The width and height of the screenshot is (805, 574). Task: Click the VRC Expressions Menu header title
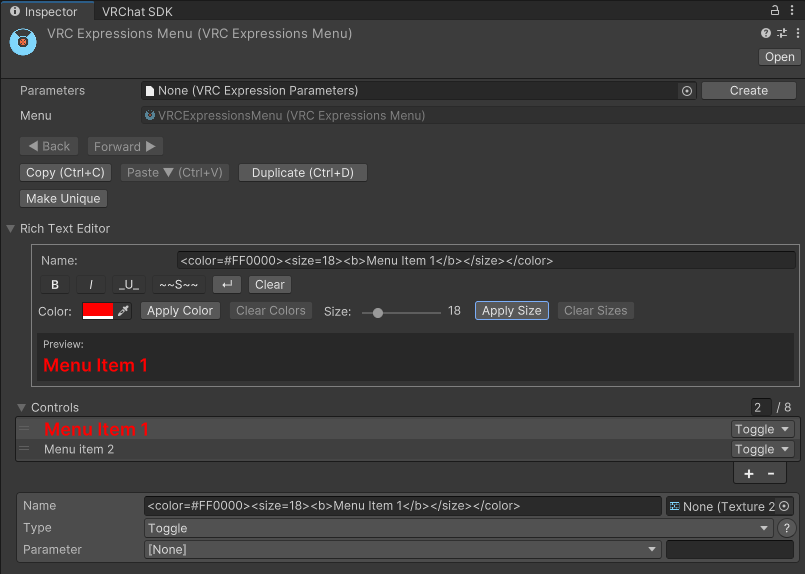(x=199, y=33)
